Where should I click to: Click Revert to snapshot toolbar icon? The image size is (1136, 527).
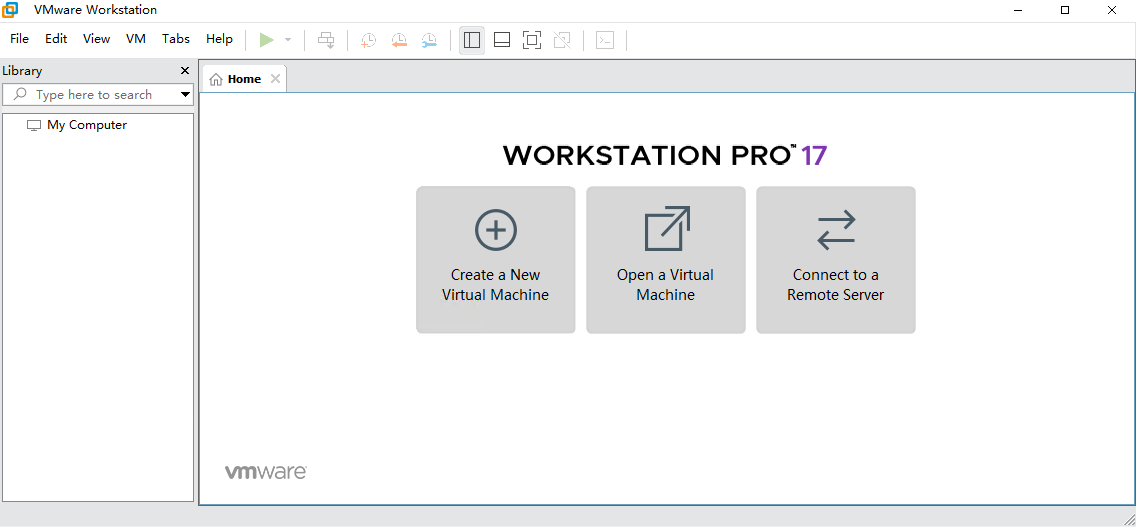coord(399,40)
